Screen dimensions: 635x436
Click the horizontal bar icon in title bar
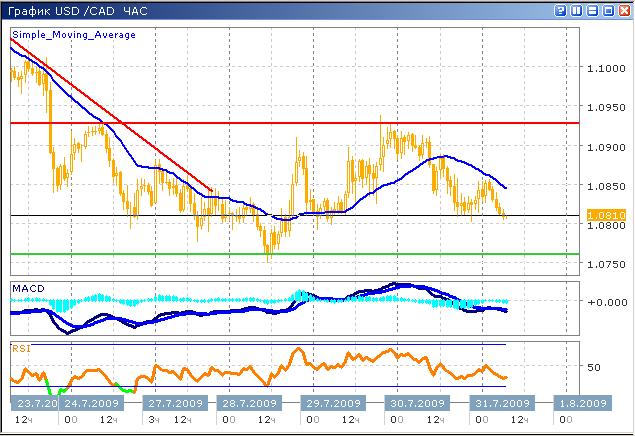(x=591, y=11)
